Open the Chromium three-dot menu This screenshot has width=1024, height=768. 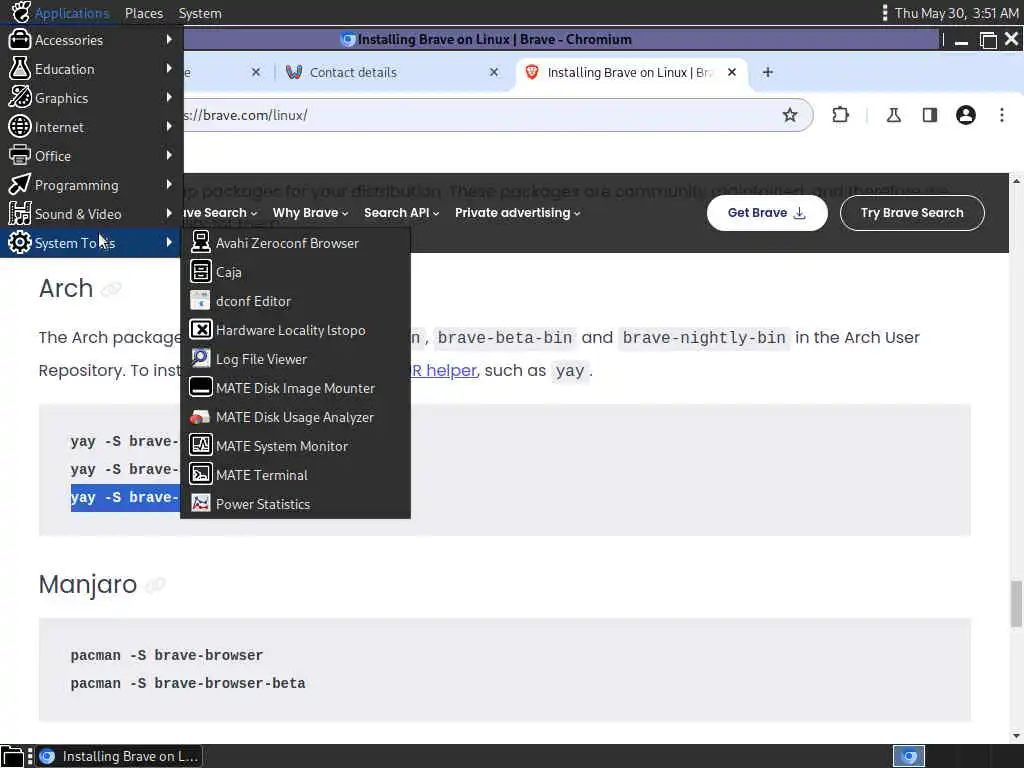tap(1001, 116)
